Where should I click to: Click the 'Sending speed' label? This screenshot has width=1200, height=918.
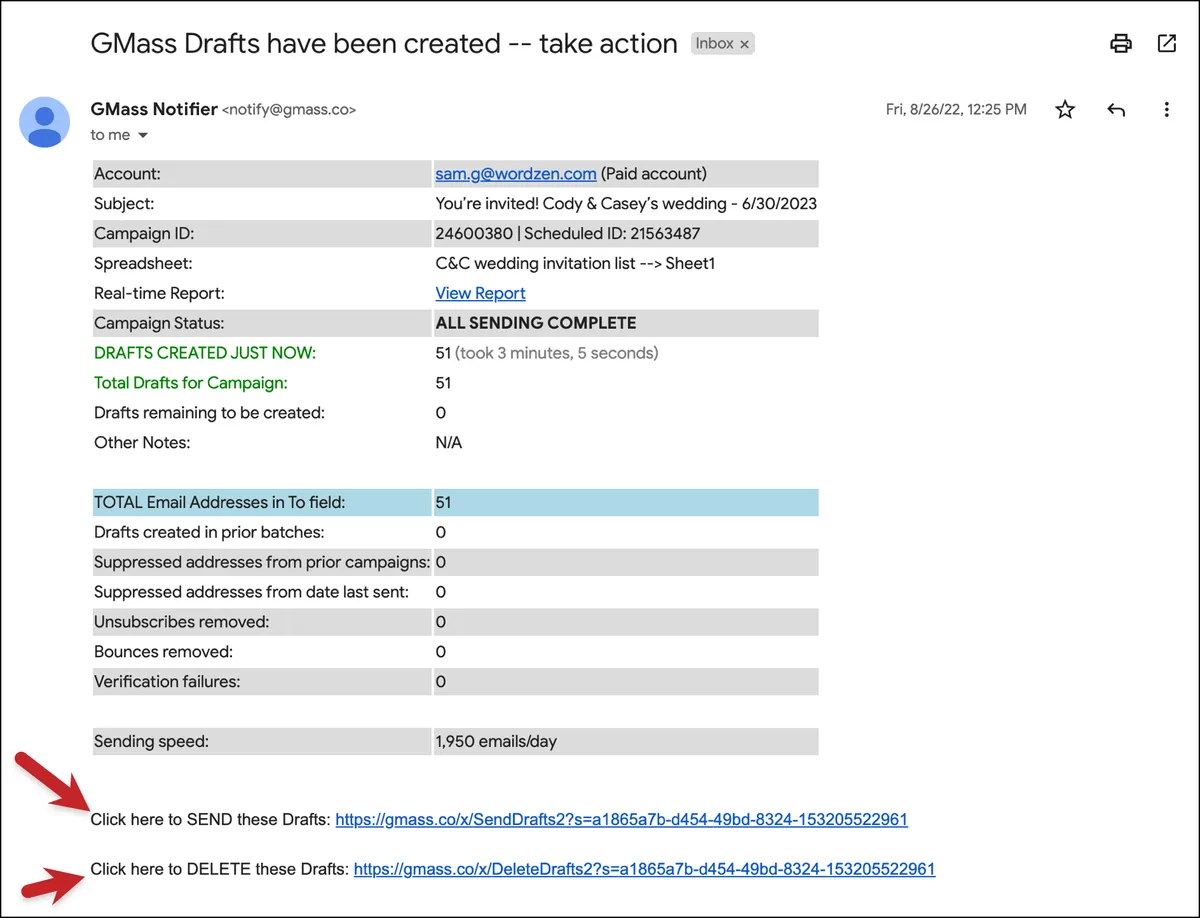point(151,742)
